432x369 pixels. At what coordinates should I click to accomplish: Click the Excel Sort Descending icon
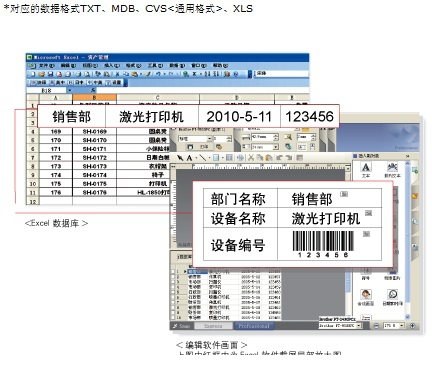click(x=216, y=74)
